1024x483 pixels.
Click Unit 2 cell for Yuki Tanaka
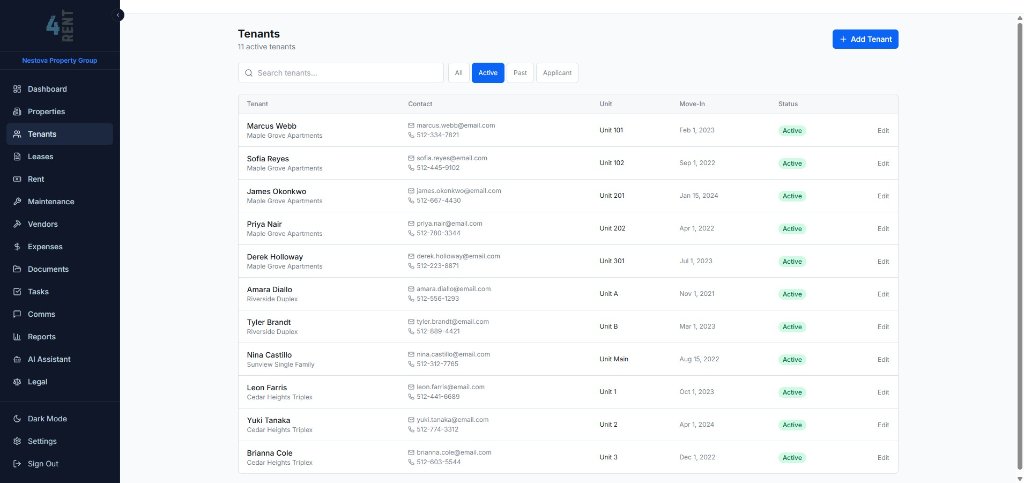[x=608, y=425]
